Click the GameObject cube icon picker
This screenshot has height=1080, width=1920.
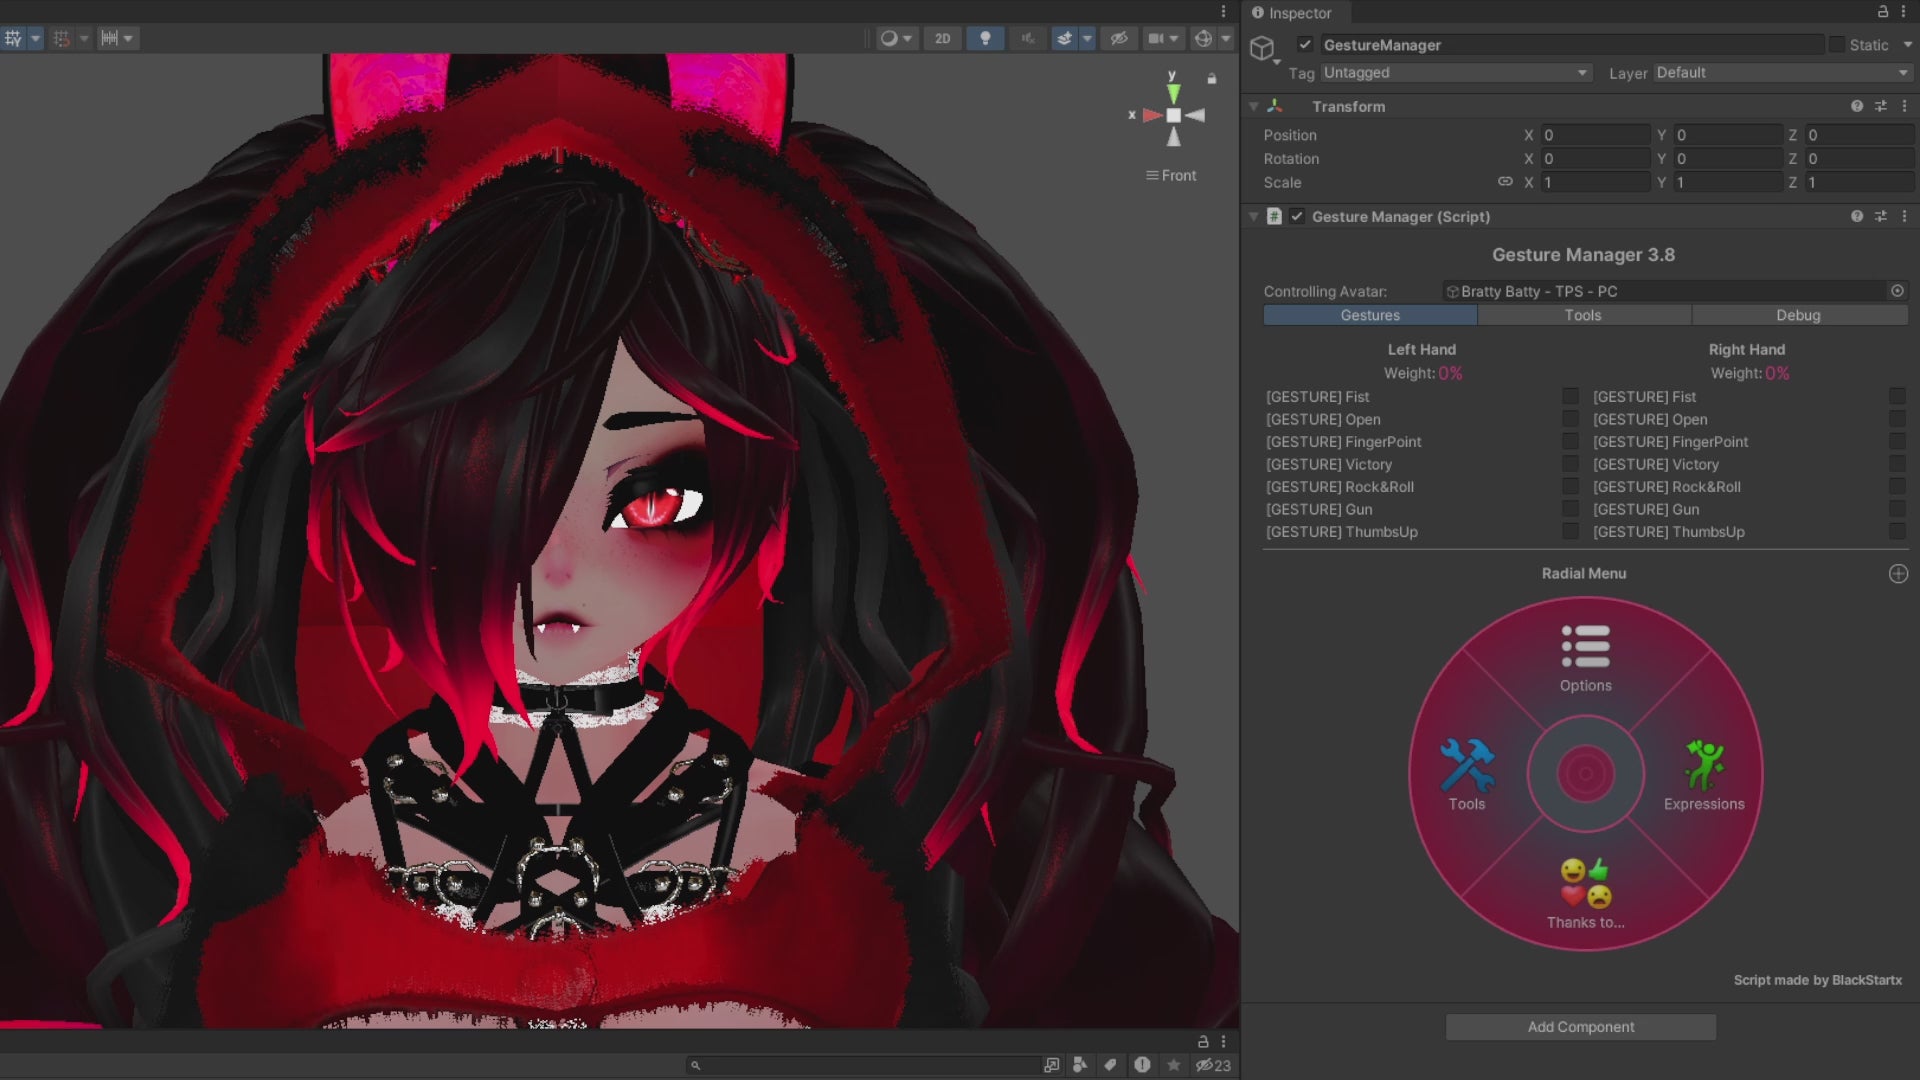(x=1263, y=48)
